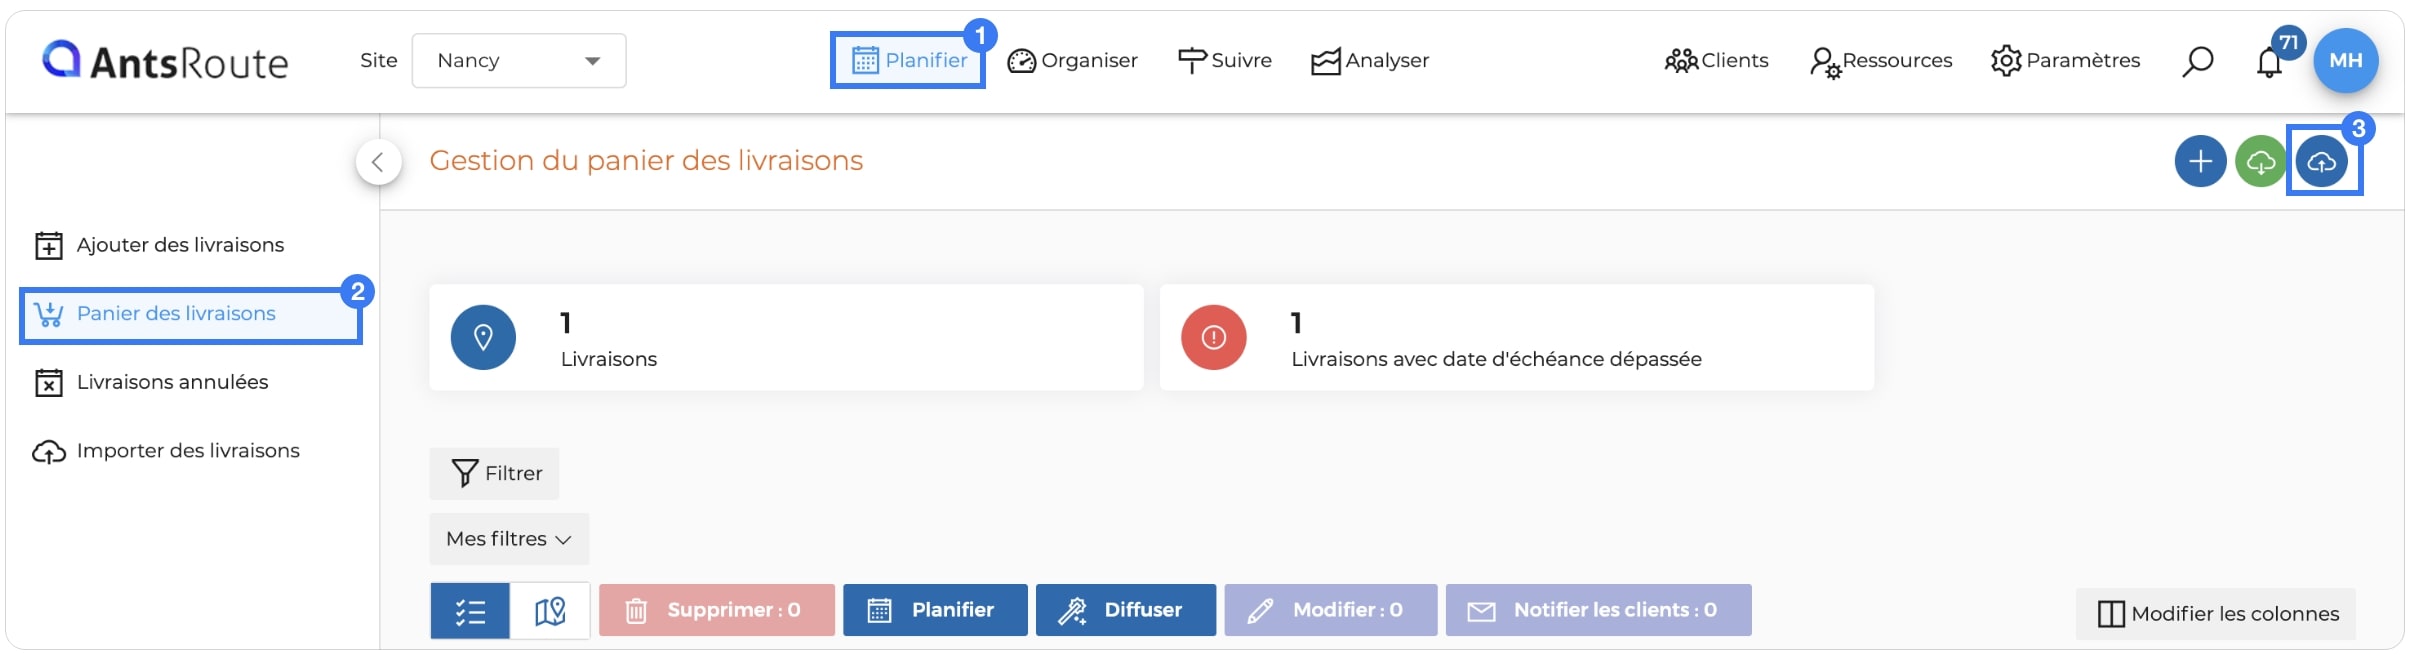
Task: Click the Diffuser button
Action: pyautogui.click(x=1126, y=610)
